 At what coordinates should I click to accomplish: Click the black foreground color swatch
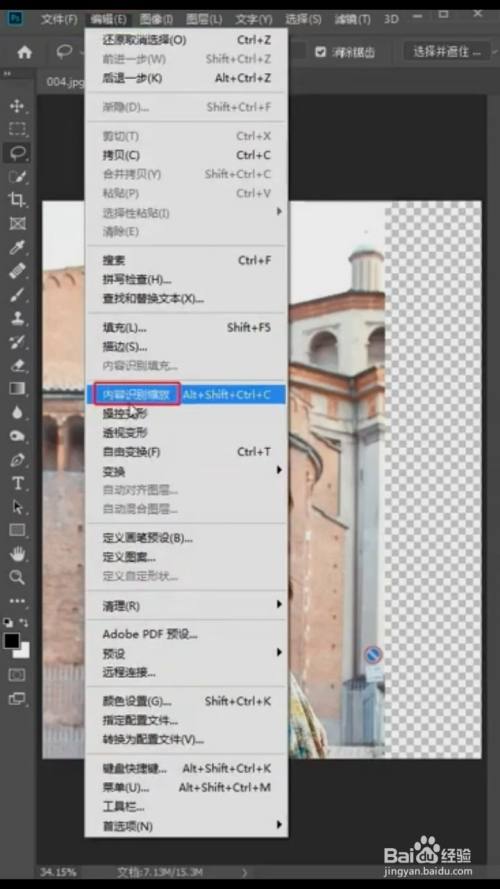click(x=12, y=641)
